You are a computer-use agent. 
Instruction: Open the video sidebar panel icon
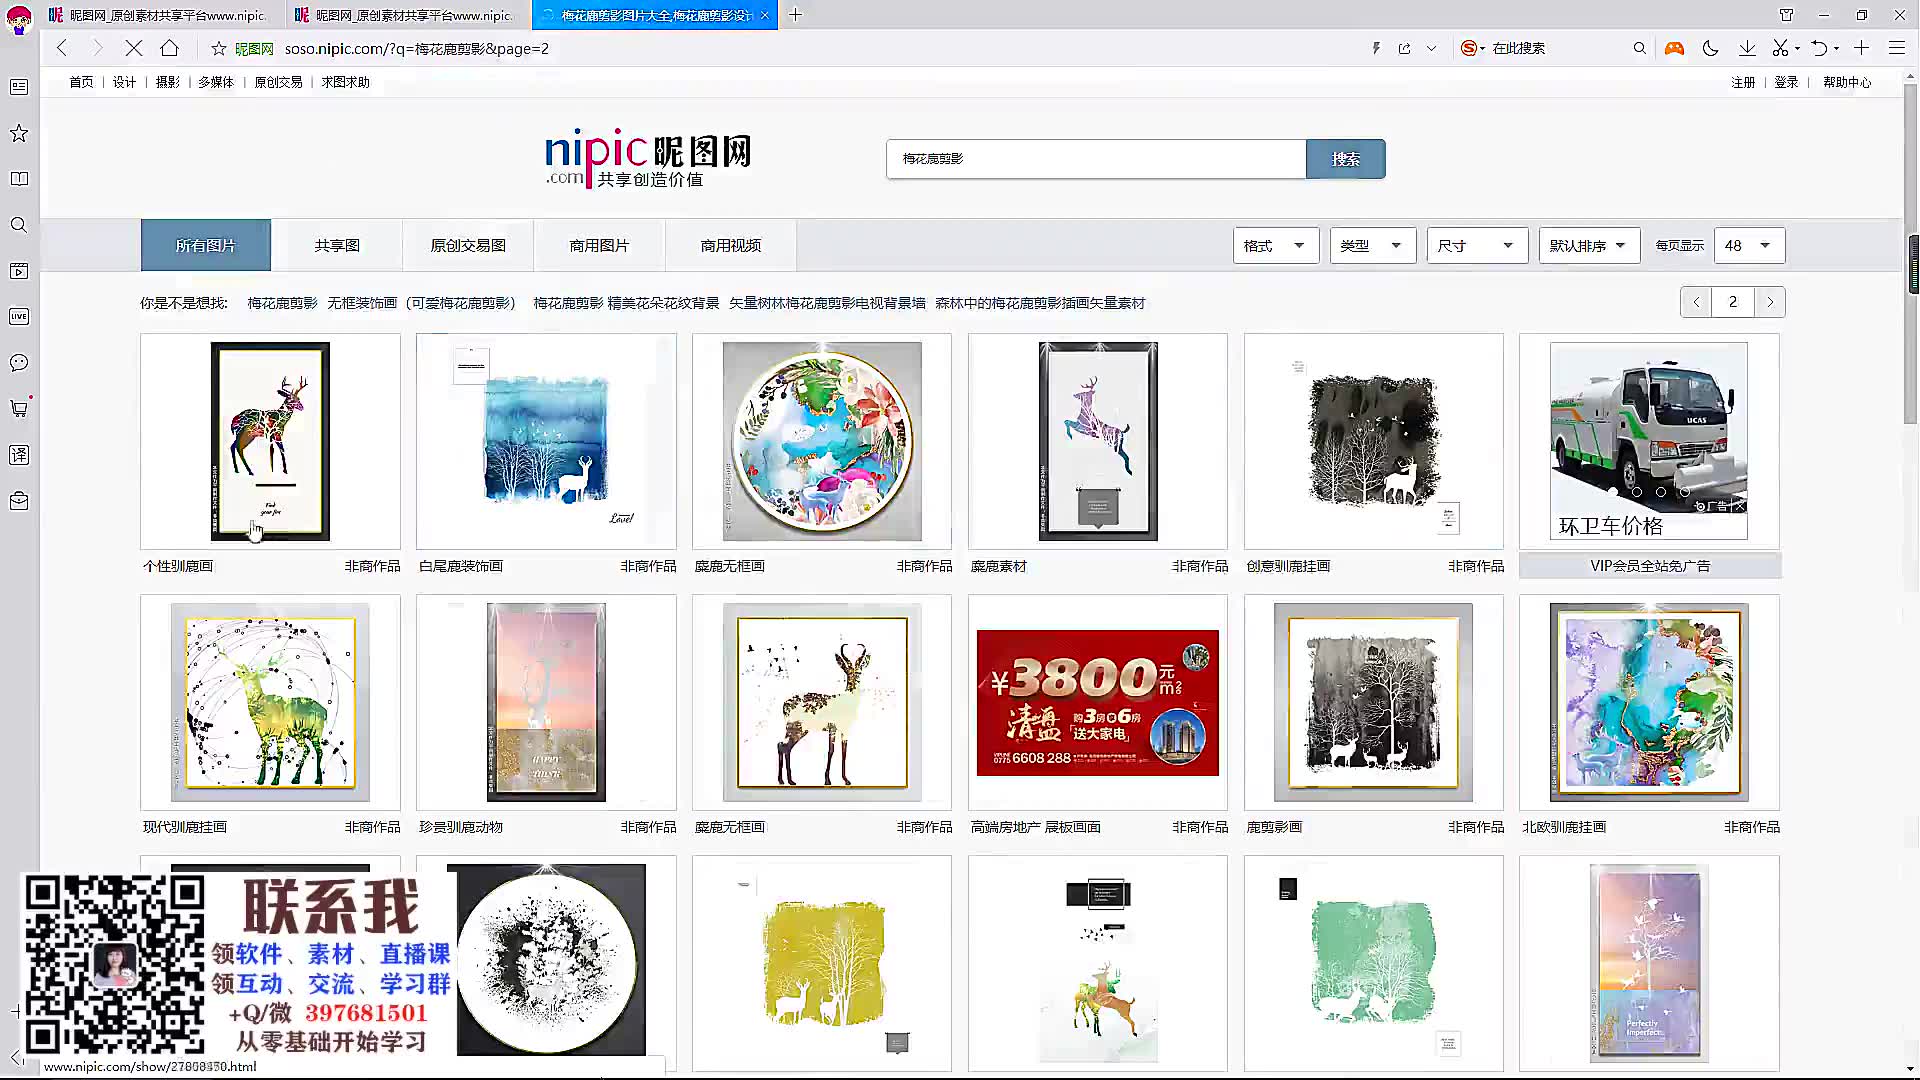click(x=18, y=271)
